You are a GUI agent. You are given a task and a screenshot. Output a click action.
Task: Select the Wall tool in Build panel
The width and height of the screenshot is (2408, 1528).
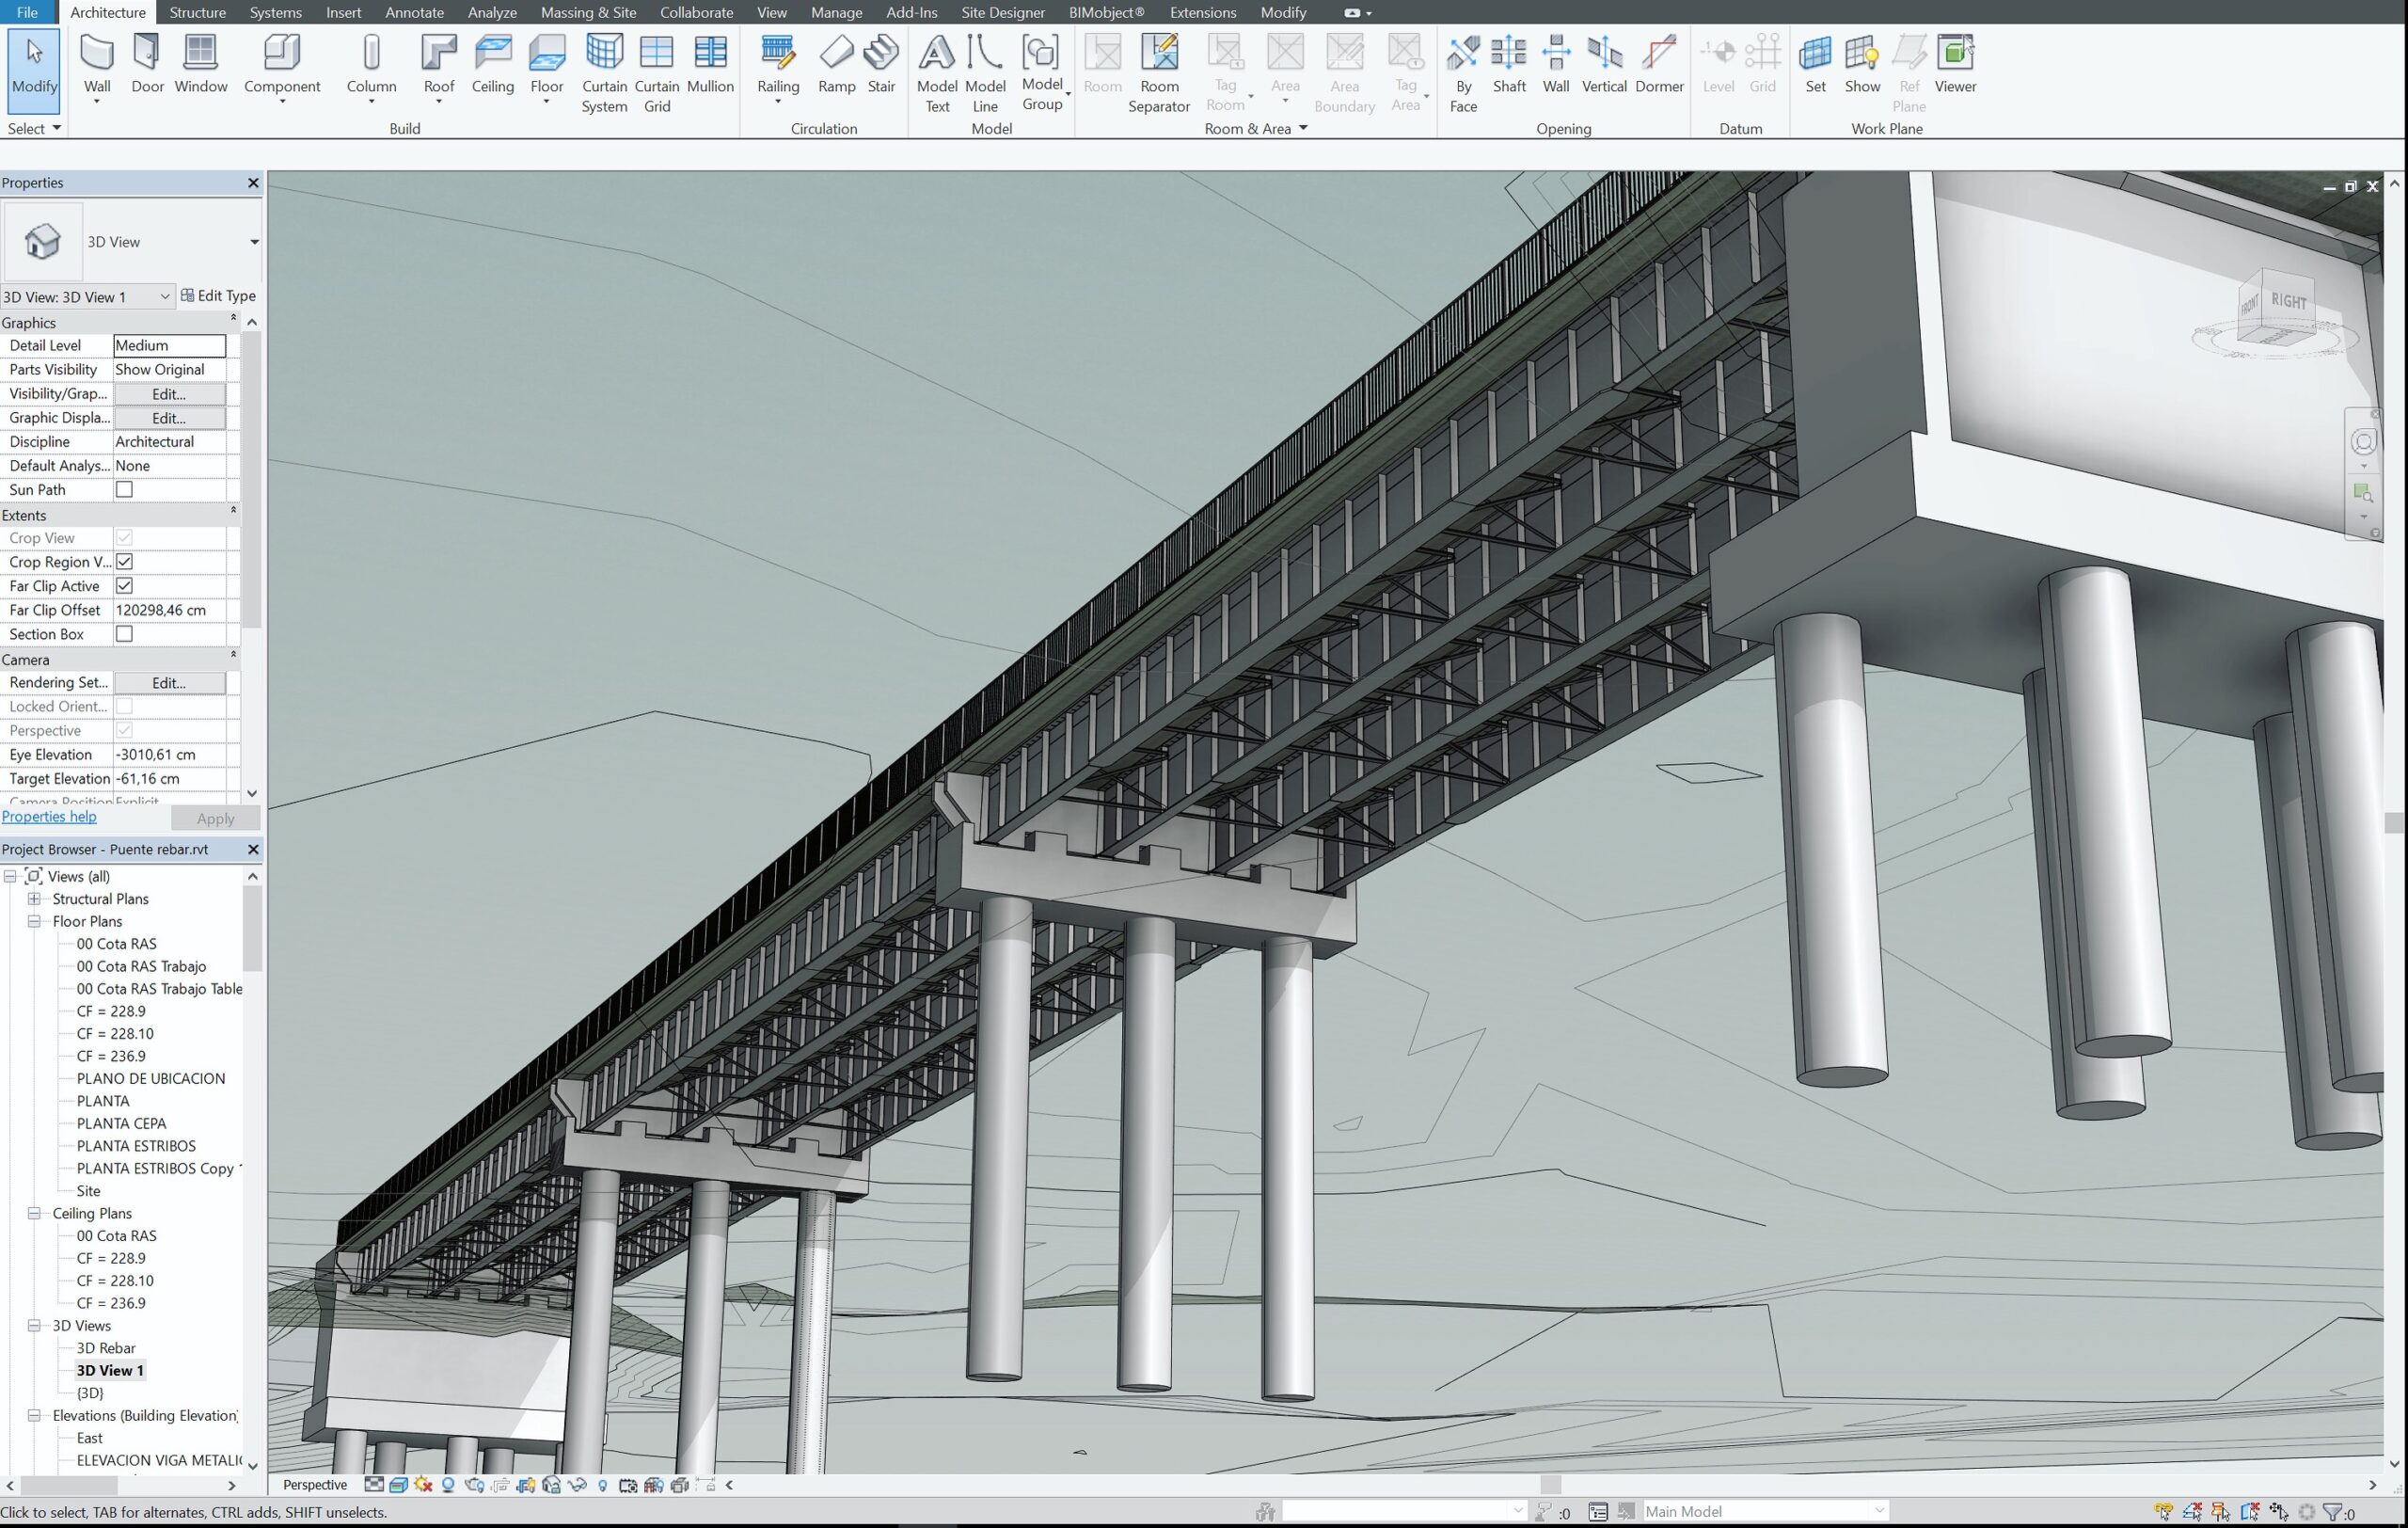click(97, 64)
